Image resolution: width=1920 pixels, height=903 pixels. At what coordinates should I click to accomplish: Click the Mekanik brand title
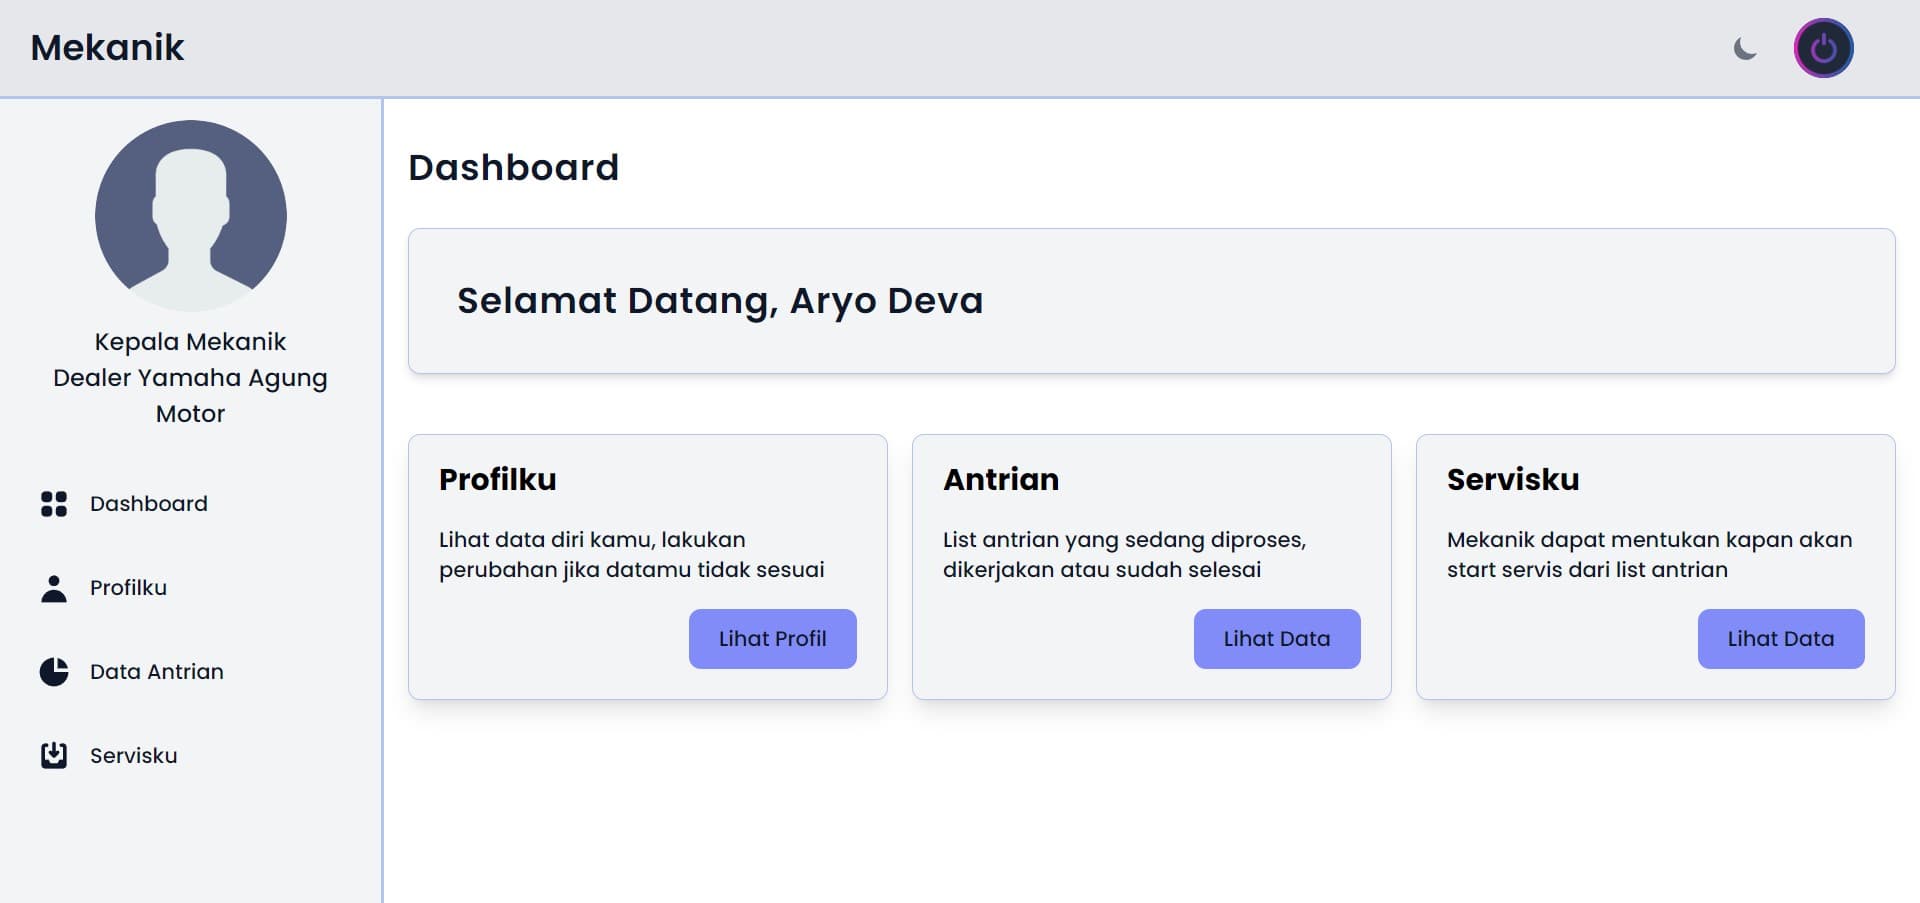click(x=107, y=48)
